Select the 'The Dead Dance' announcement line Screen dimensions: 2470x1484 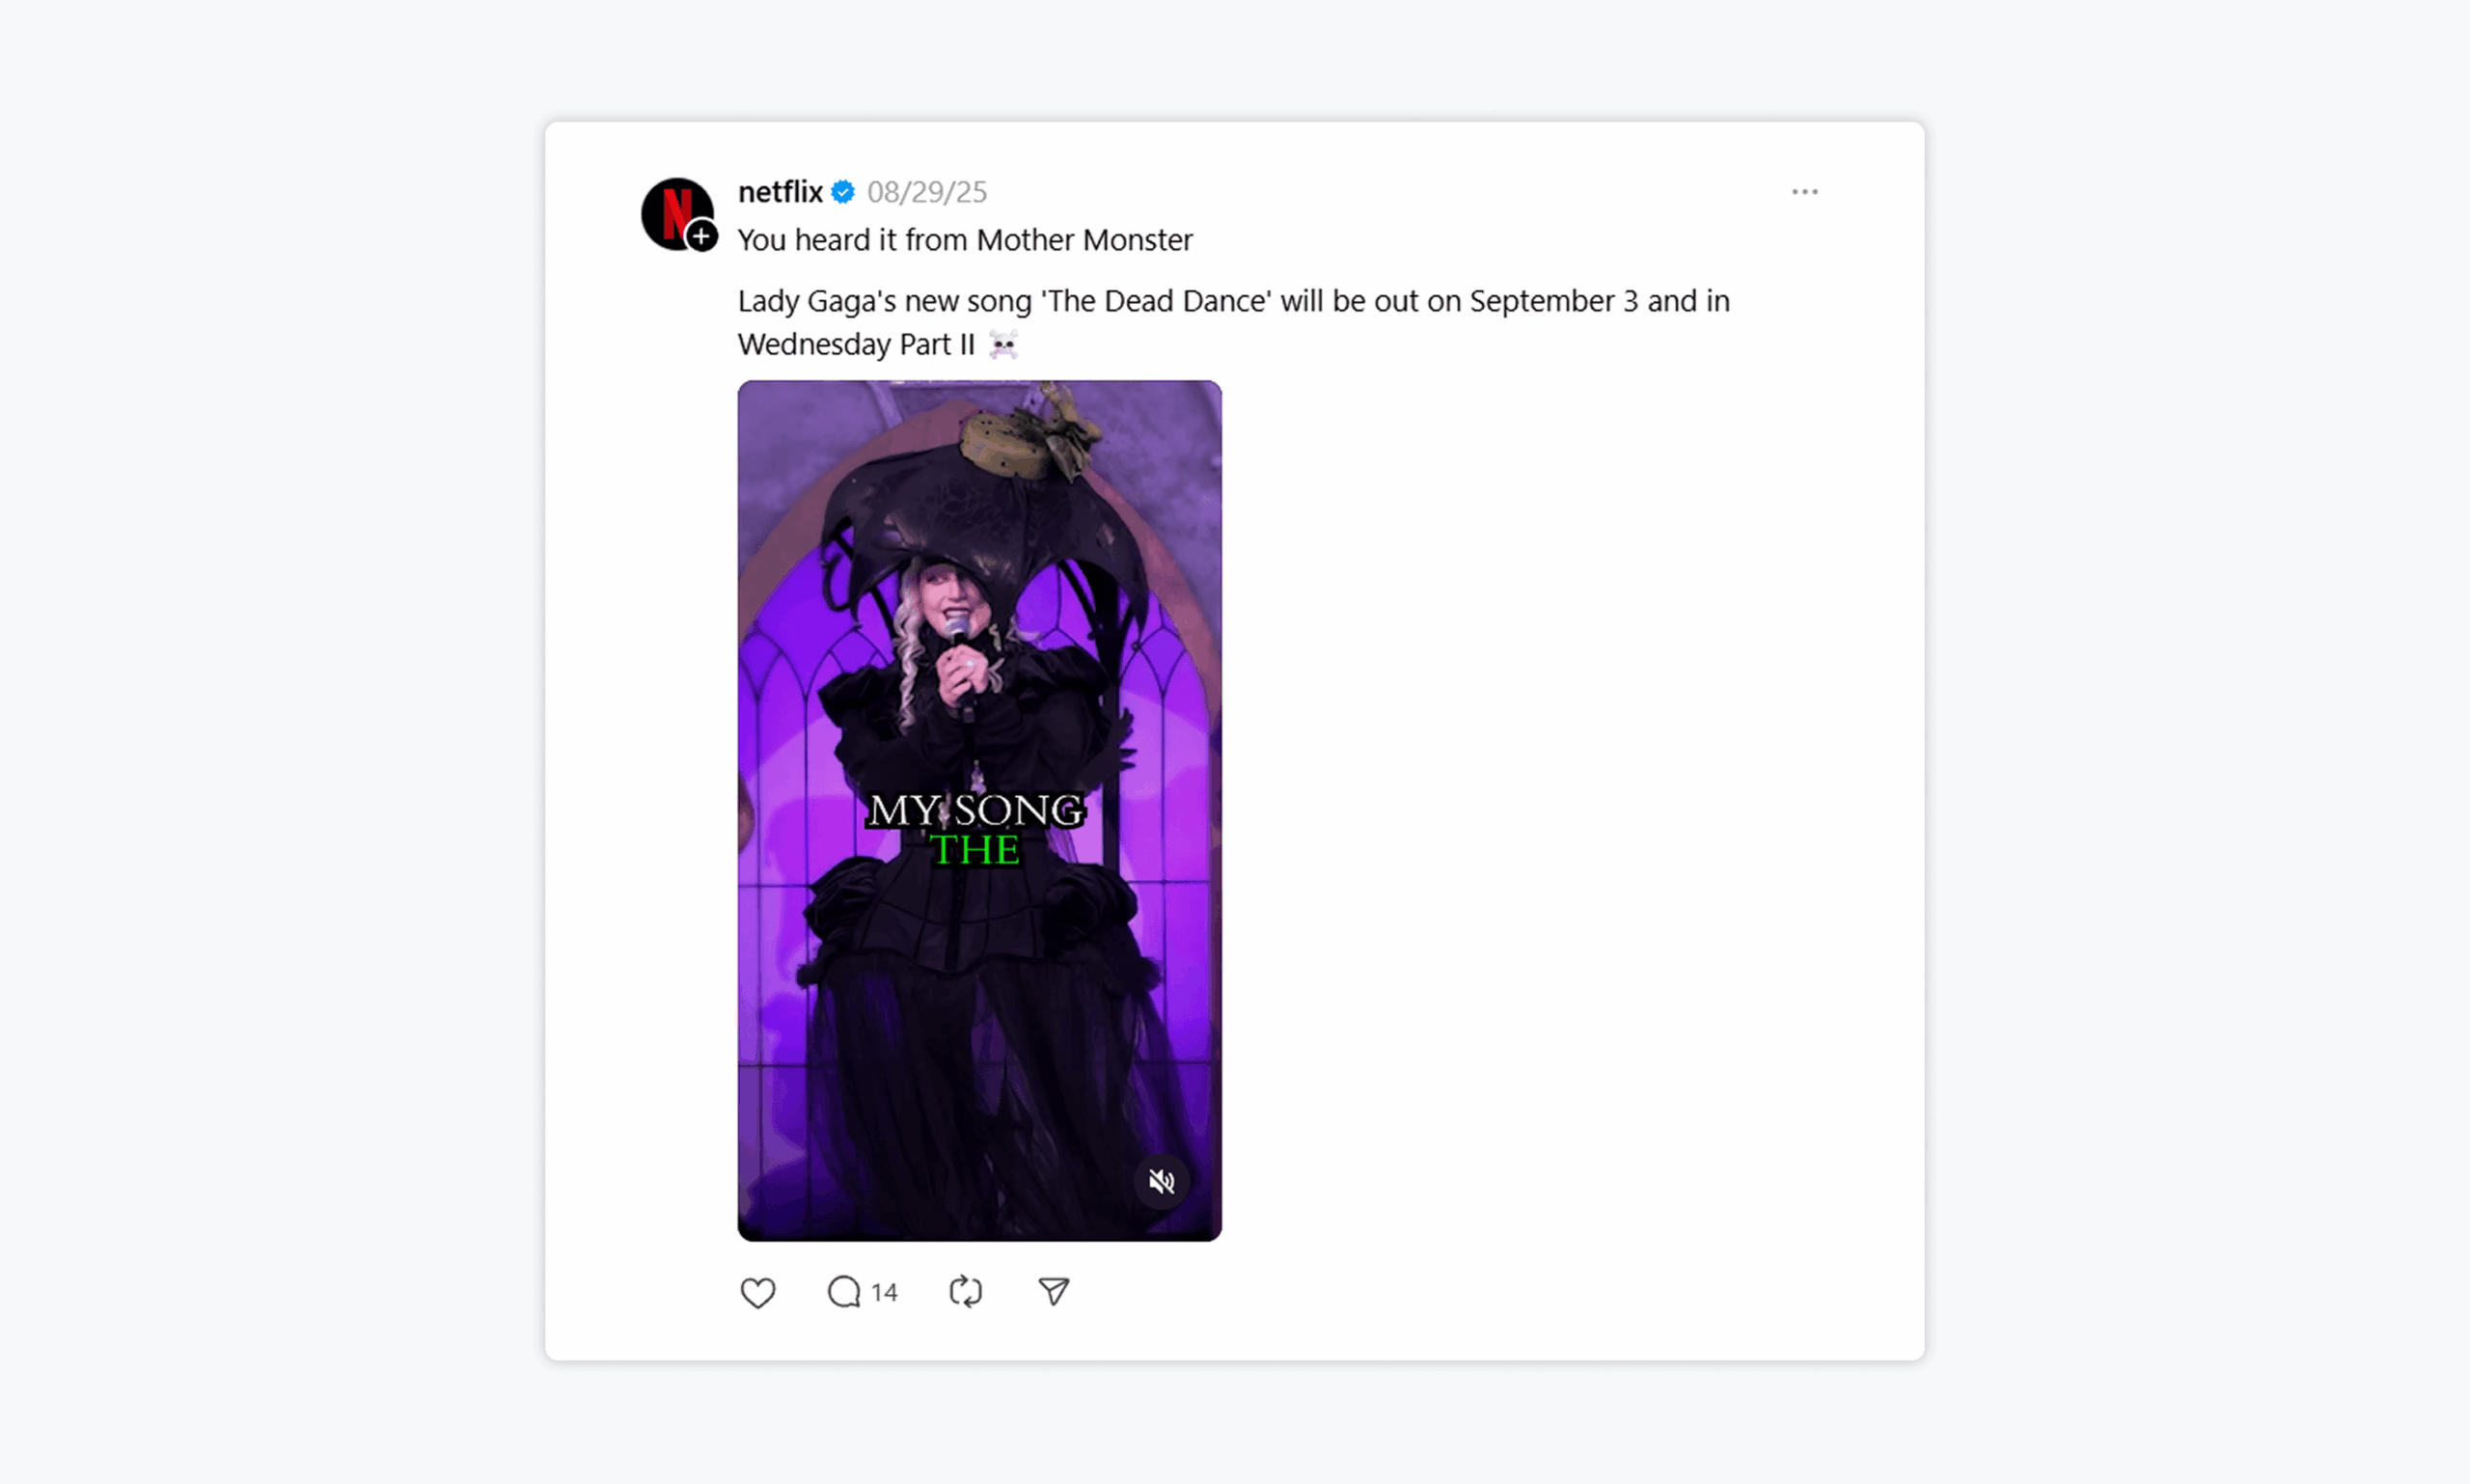(x=1234, y=301)
